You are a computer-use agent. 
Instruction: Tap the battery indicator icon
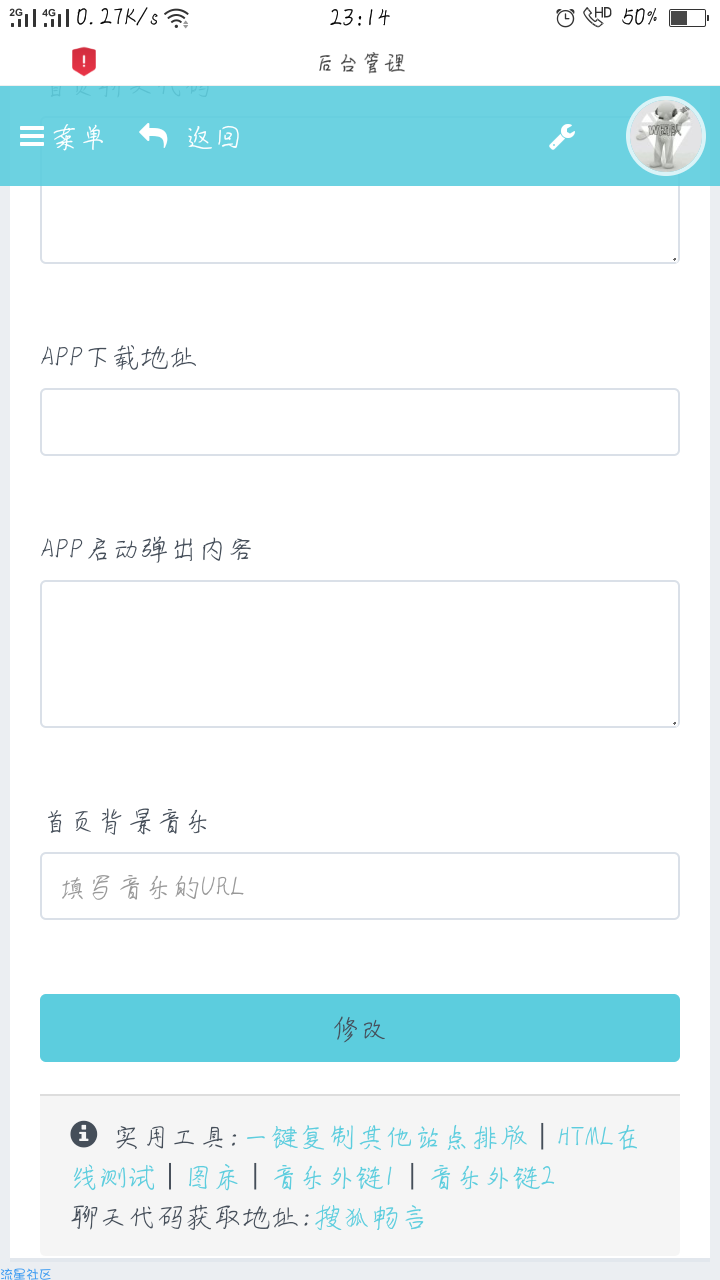689,18
